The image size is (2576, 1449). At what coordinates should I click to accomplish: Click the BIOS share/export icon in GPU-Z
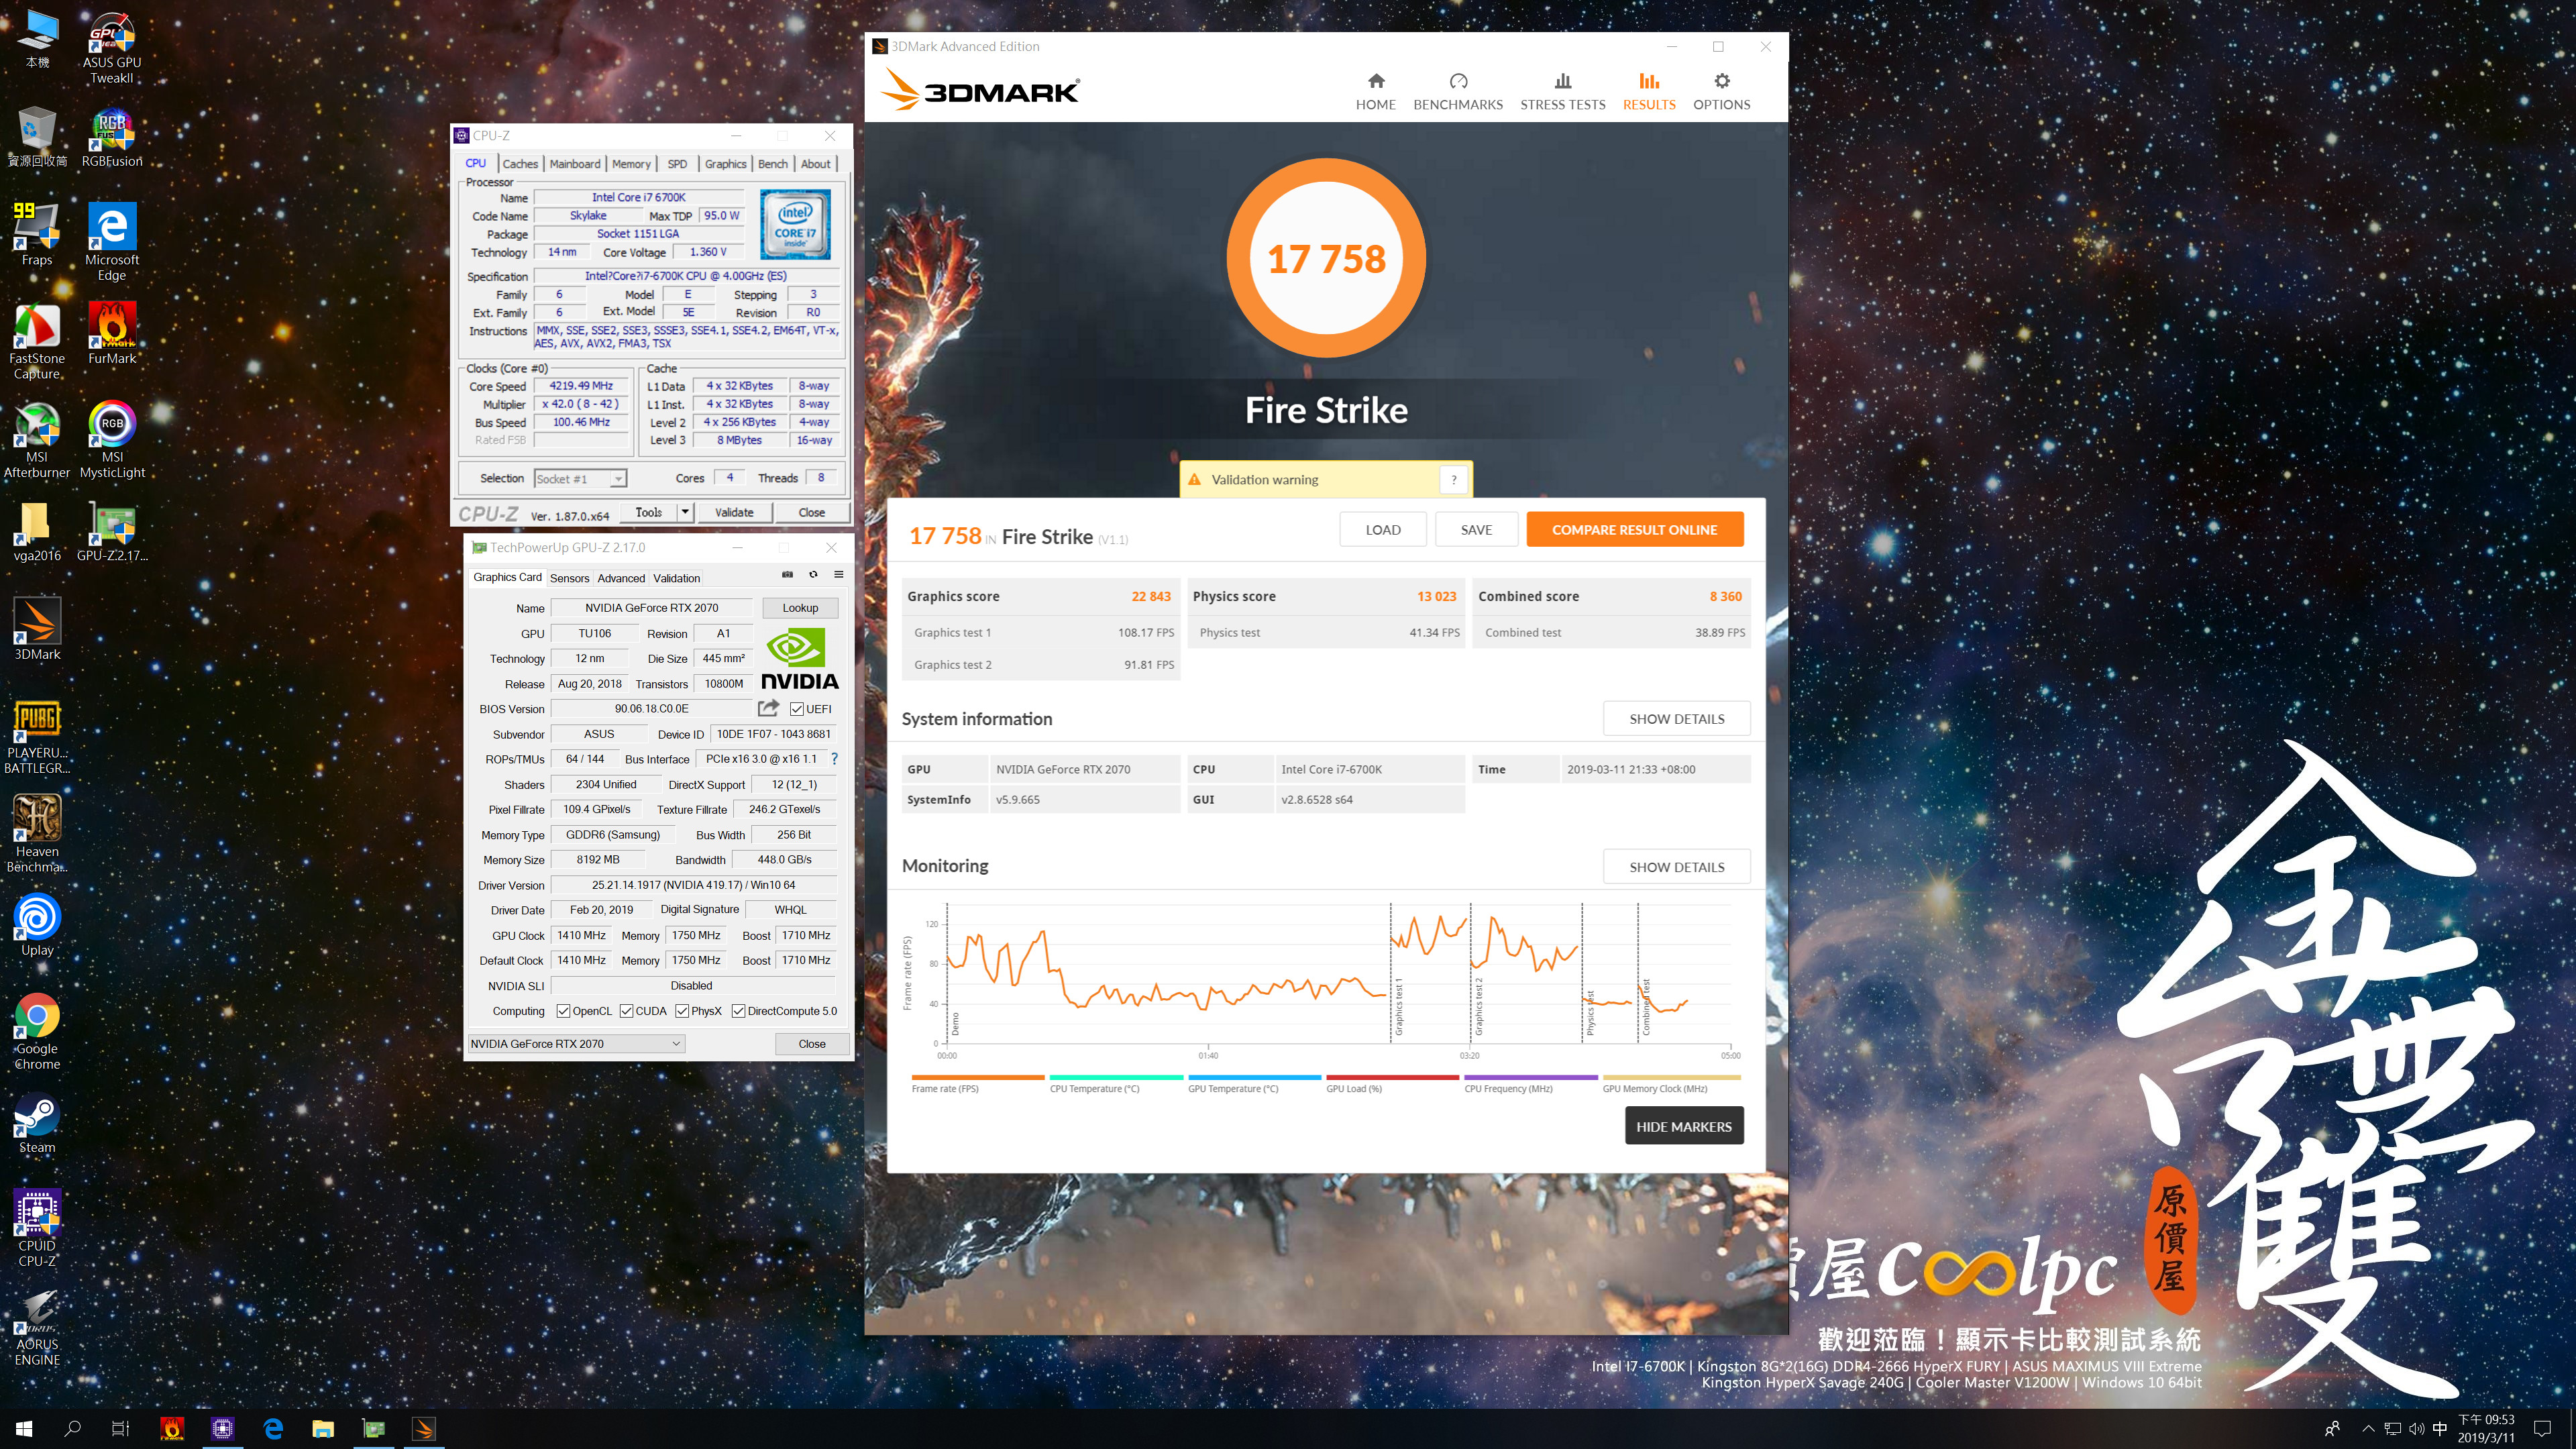click(x=767, y=708)
